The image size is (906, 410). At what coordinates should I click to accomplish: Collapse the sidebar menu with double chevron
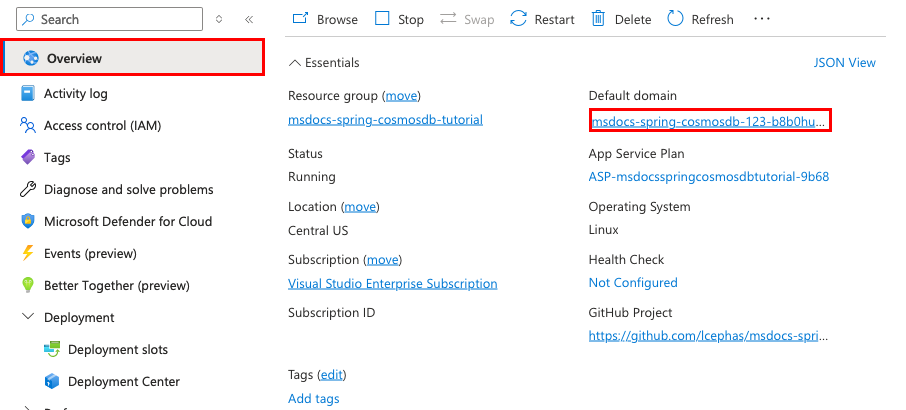tap(249, 19)
